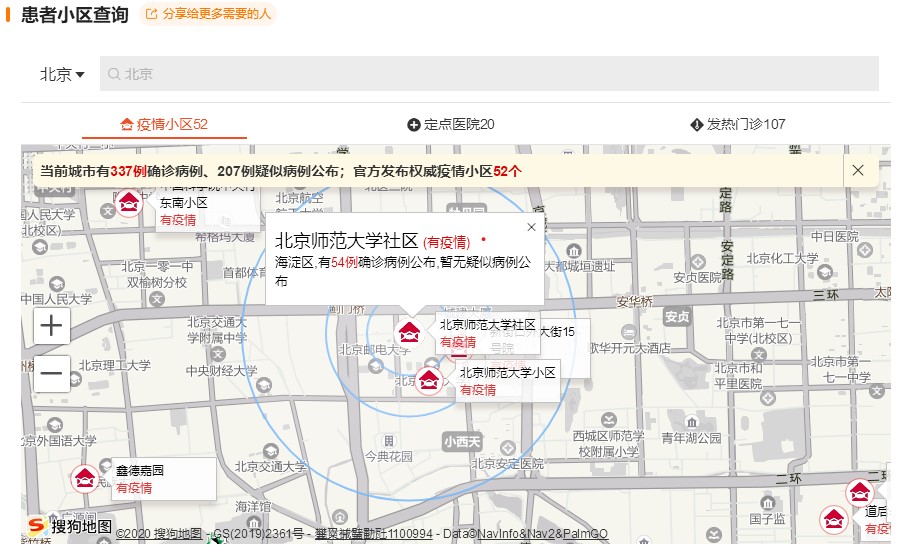Click the 北京师范大学社区 outbreak marker icon
Screen dimensions: 910x556
point(409,333)
